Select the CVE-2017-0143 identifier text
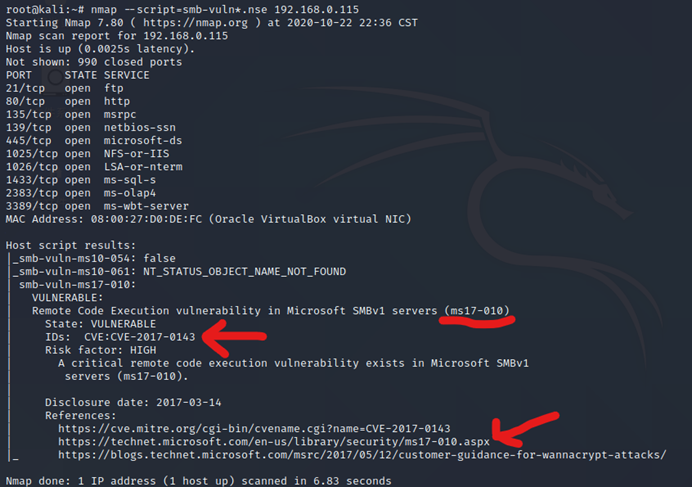The width and height of the screenshot is (692, 487). pyautogui.click(x=139, y=337)
